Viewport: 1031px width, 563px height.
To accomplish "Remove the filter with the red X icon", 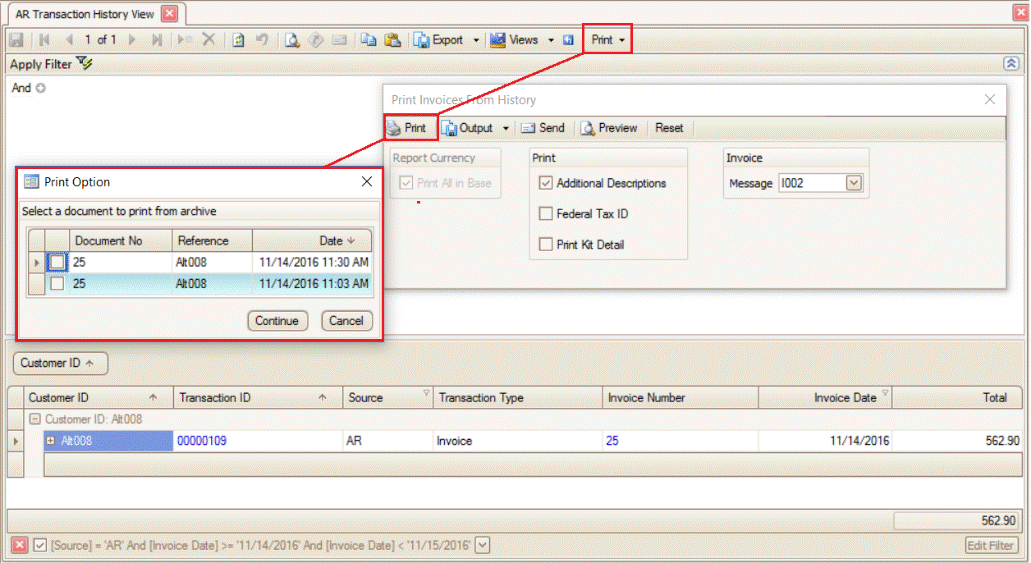I will [x=19, y=545].
